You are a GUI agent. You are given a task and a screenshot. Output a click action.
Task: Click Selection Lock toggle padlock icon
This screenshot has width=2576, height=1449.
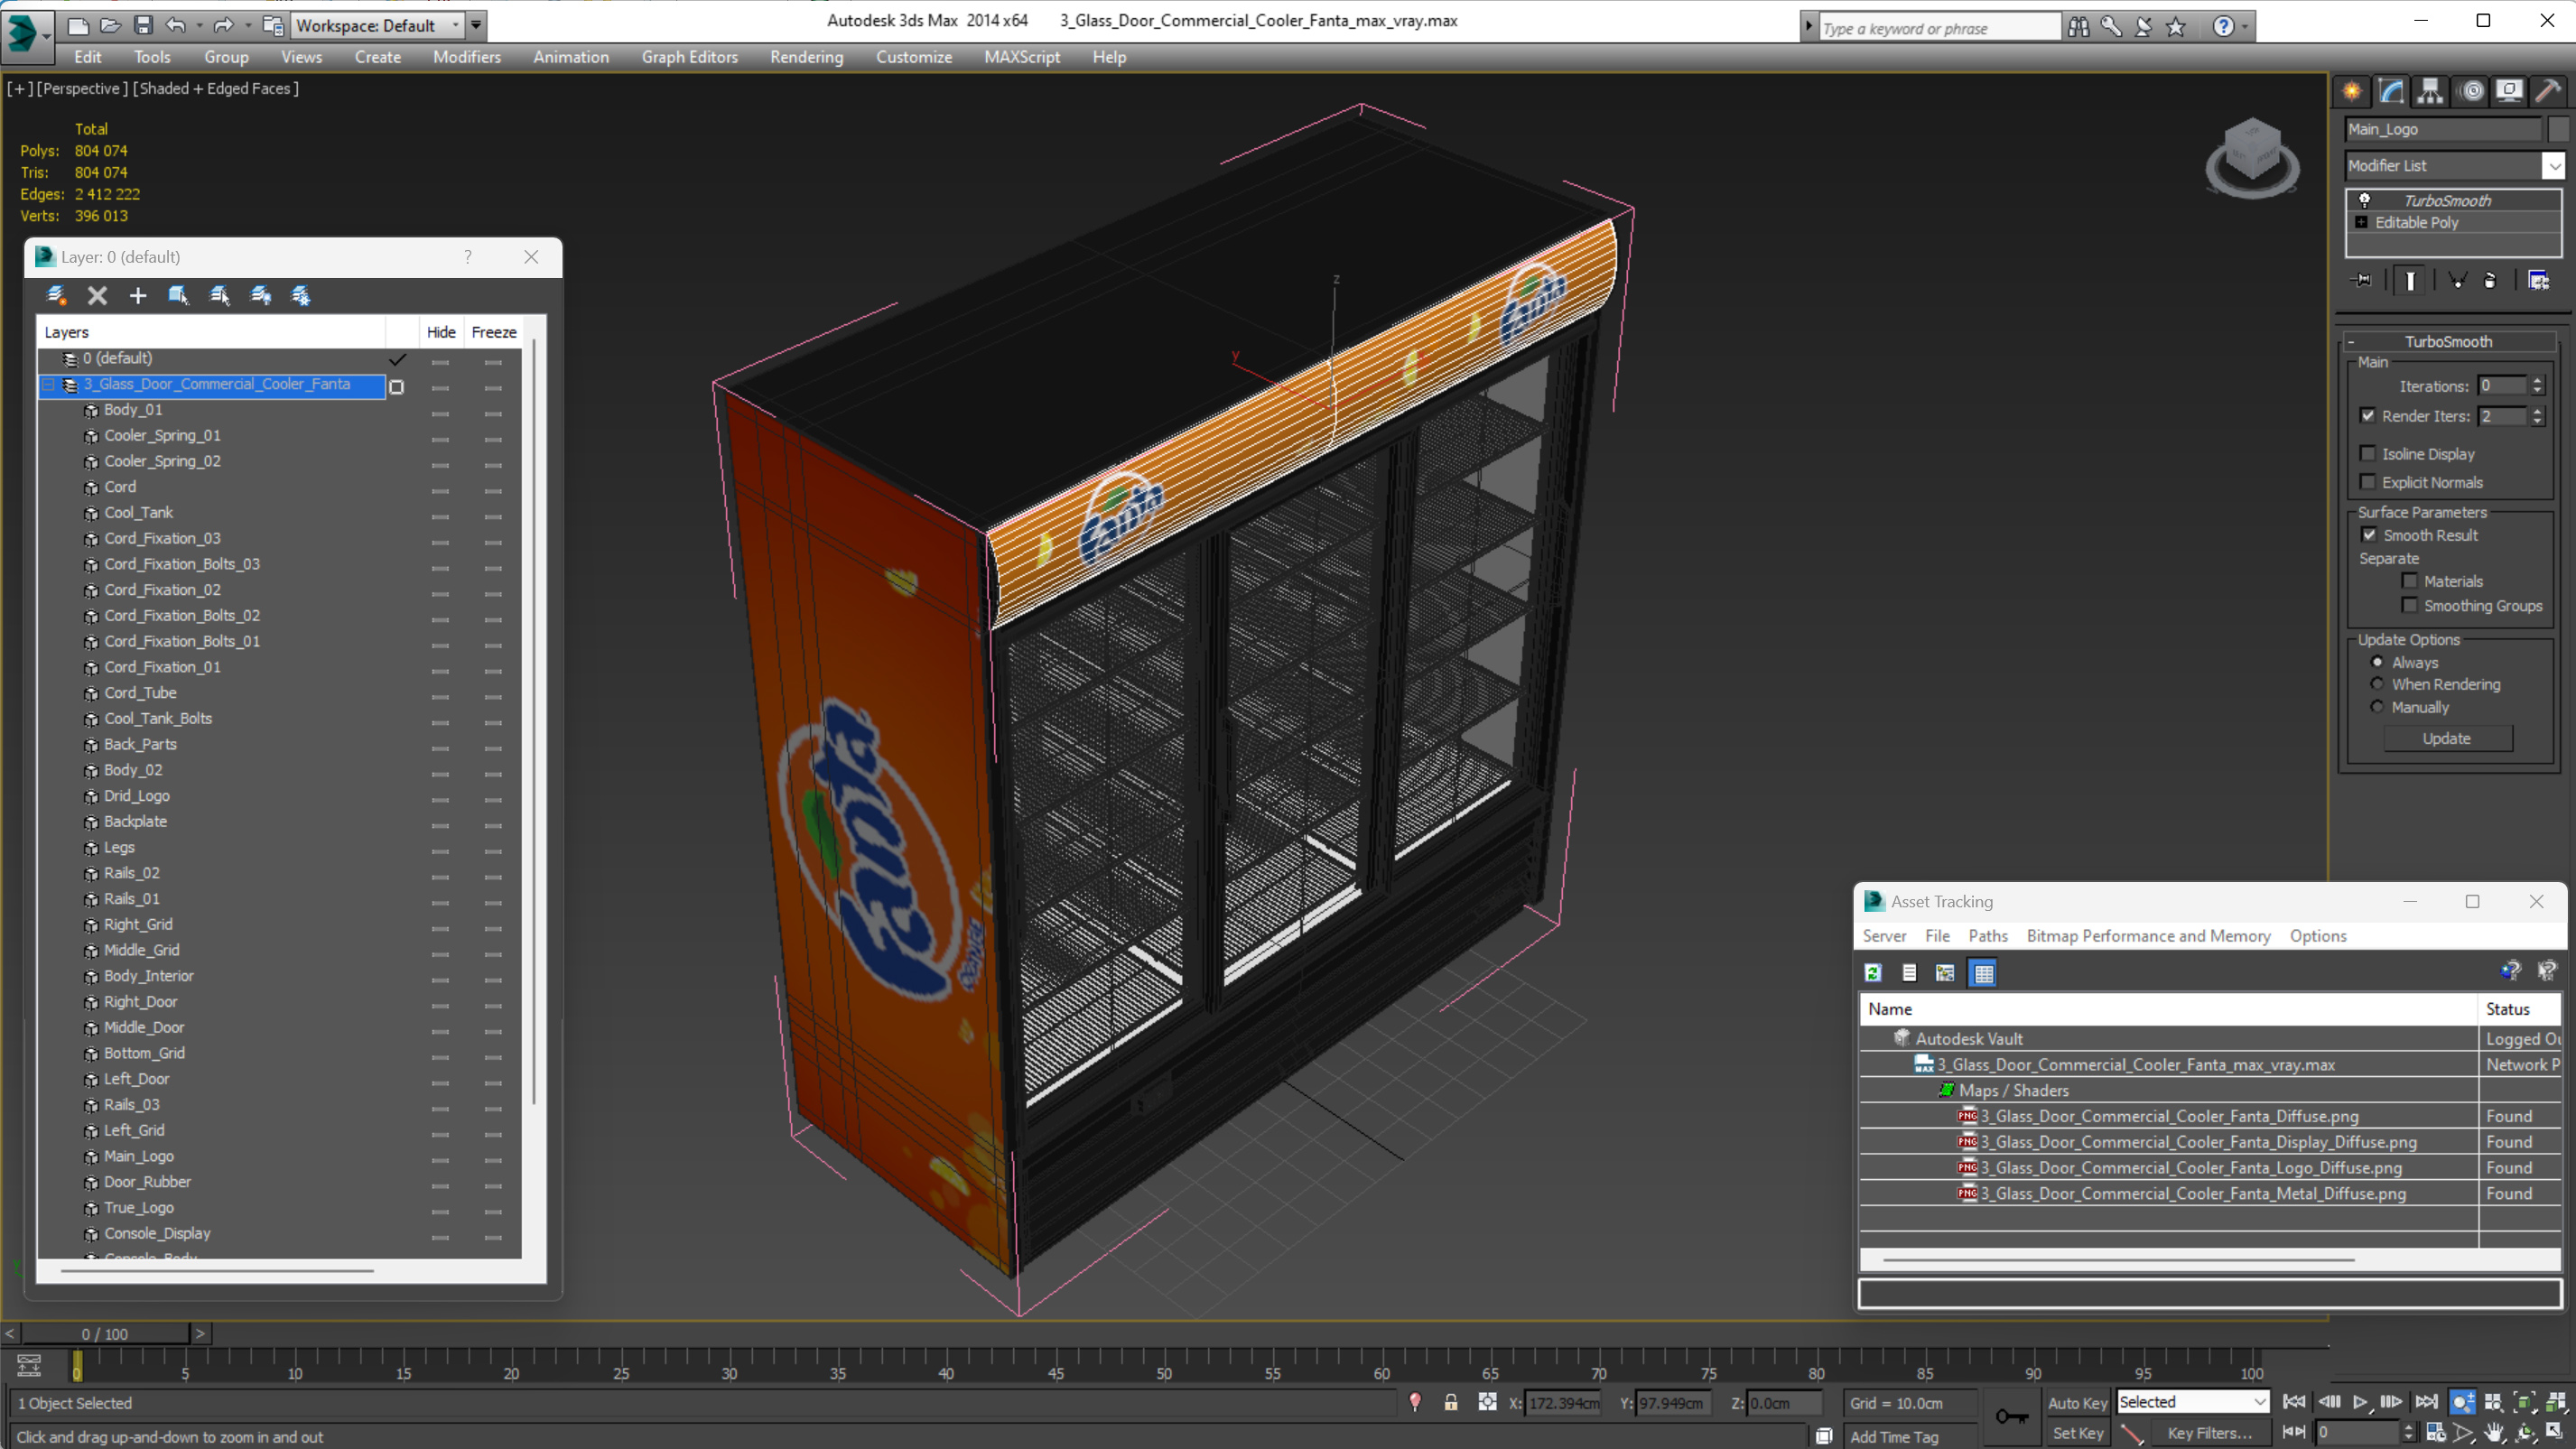(1451, 1402)
